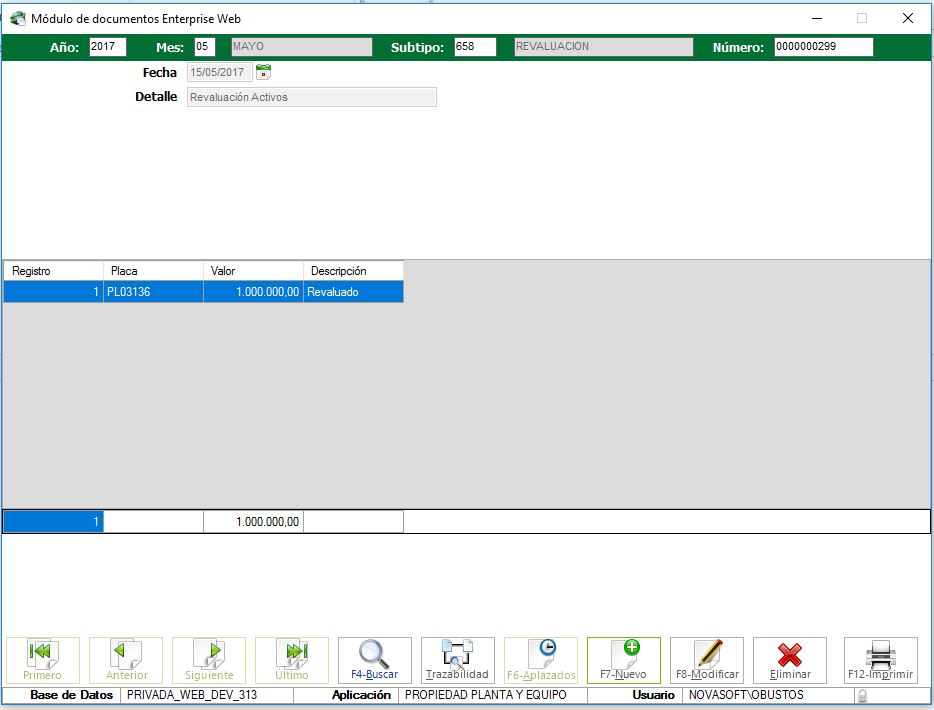This screenshot has height=710, width=934.
Task: Open the calendar picker next to Fecha
Action: [x=263, y=72]
